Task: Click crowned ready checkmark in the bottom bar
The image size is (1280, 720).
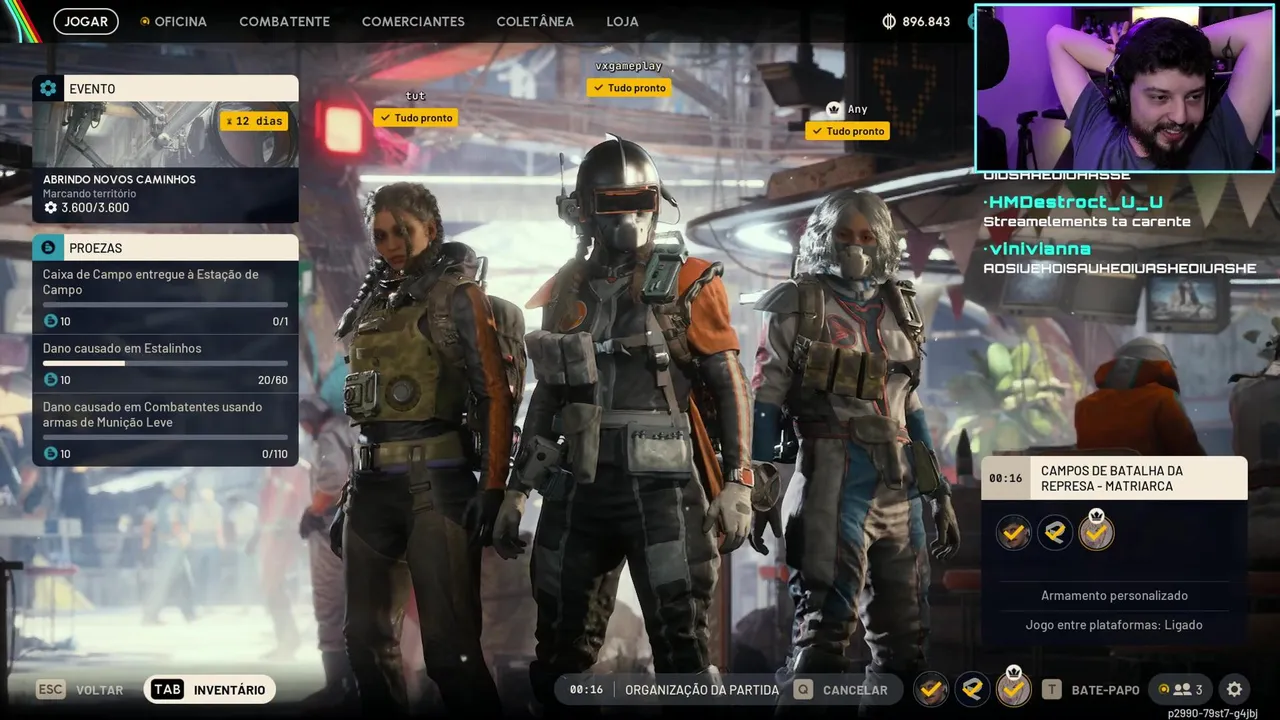Action: point(1014,688)
